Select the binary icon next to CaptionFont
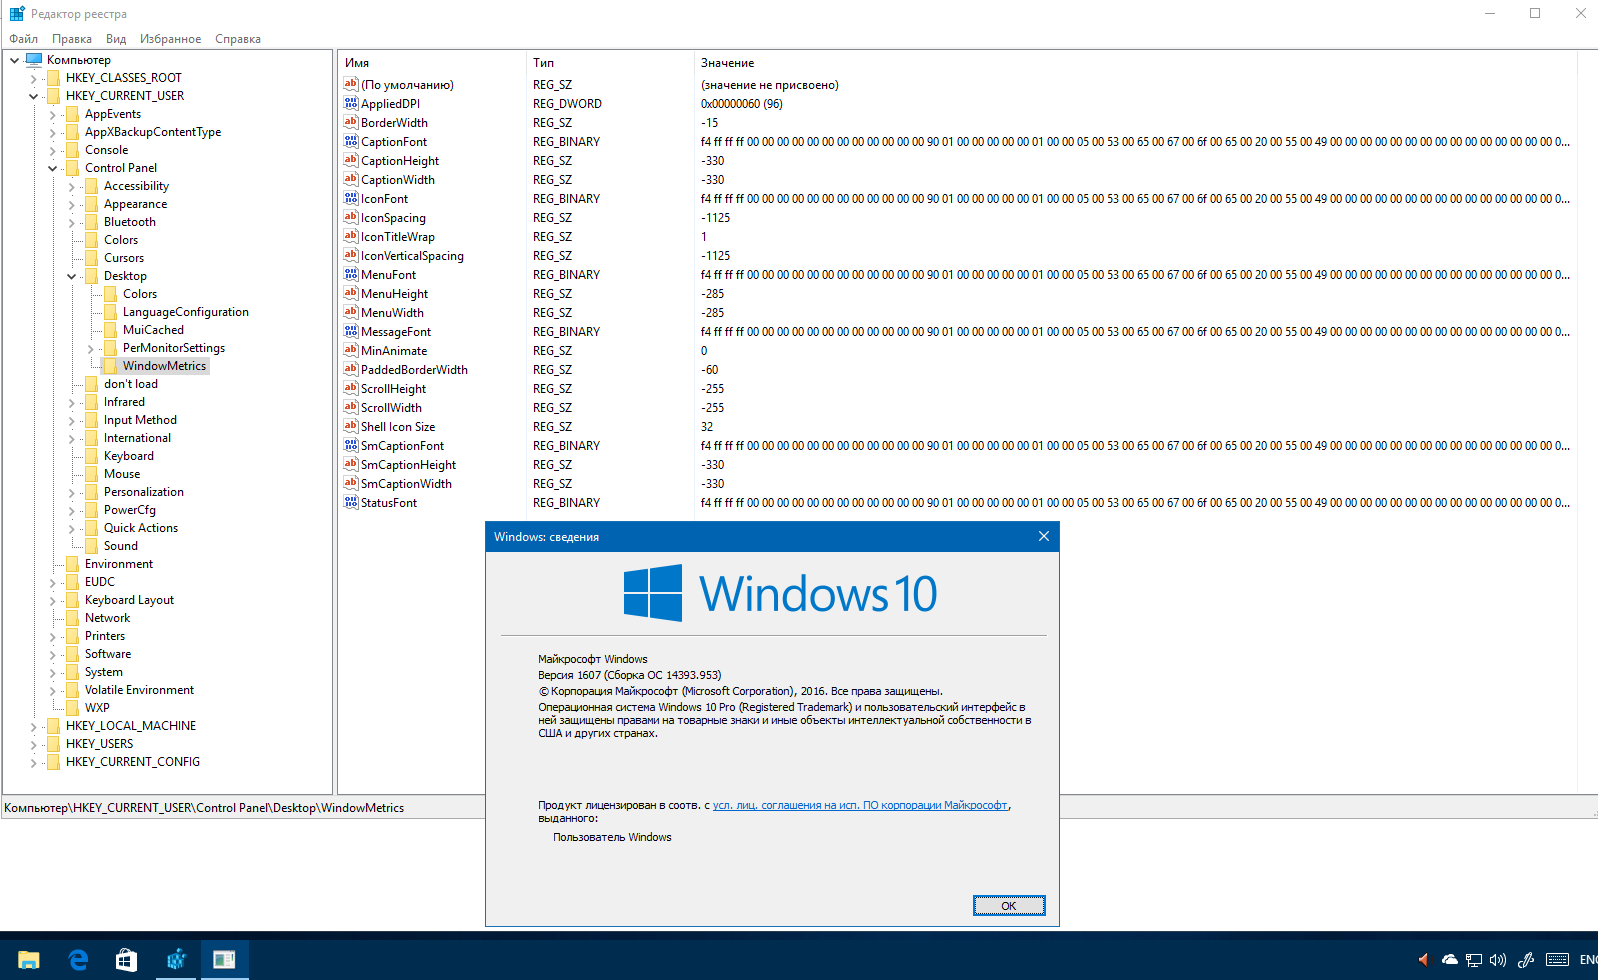1598x980 pixels. [x=351, y=141]
